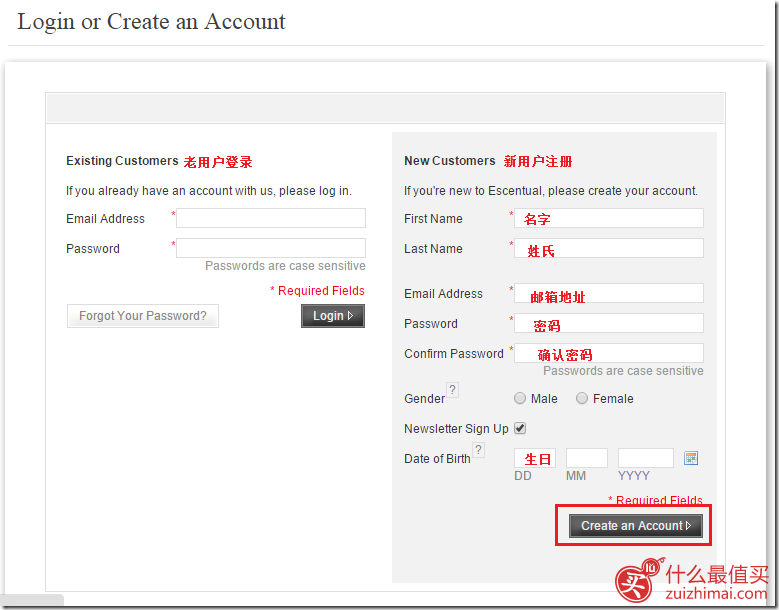Screen dimensions: 779x610
Task: Click the Confirm Password input field
Action: coord(609,353)
